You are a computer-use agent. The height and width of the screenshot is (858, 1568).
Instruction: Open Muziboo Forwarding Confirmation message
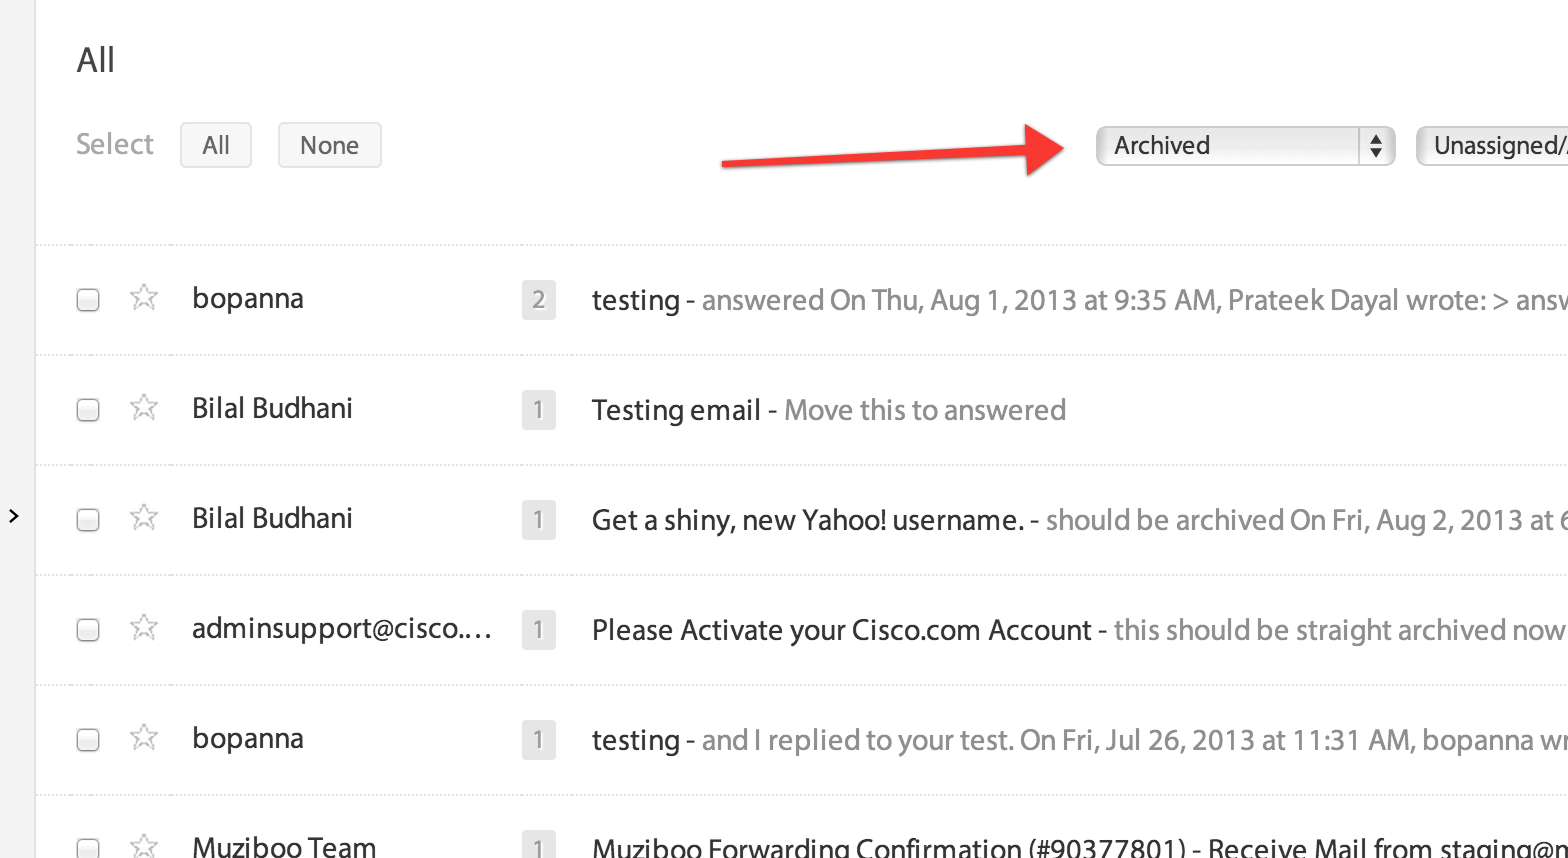point(889,848)
